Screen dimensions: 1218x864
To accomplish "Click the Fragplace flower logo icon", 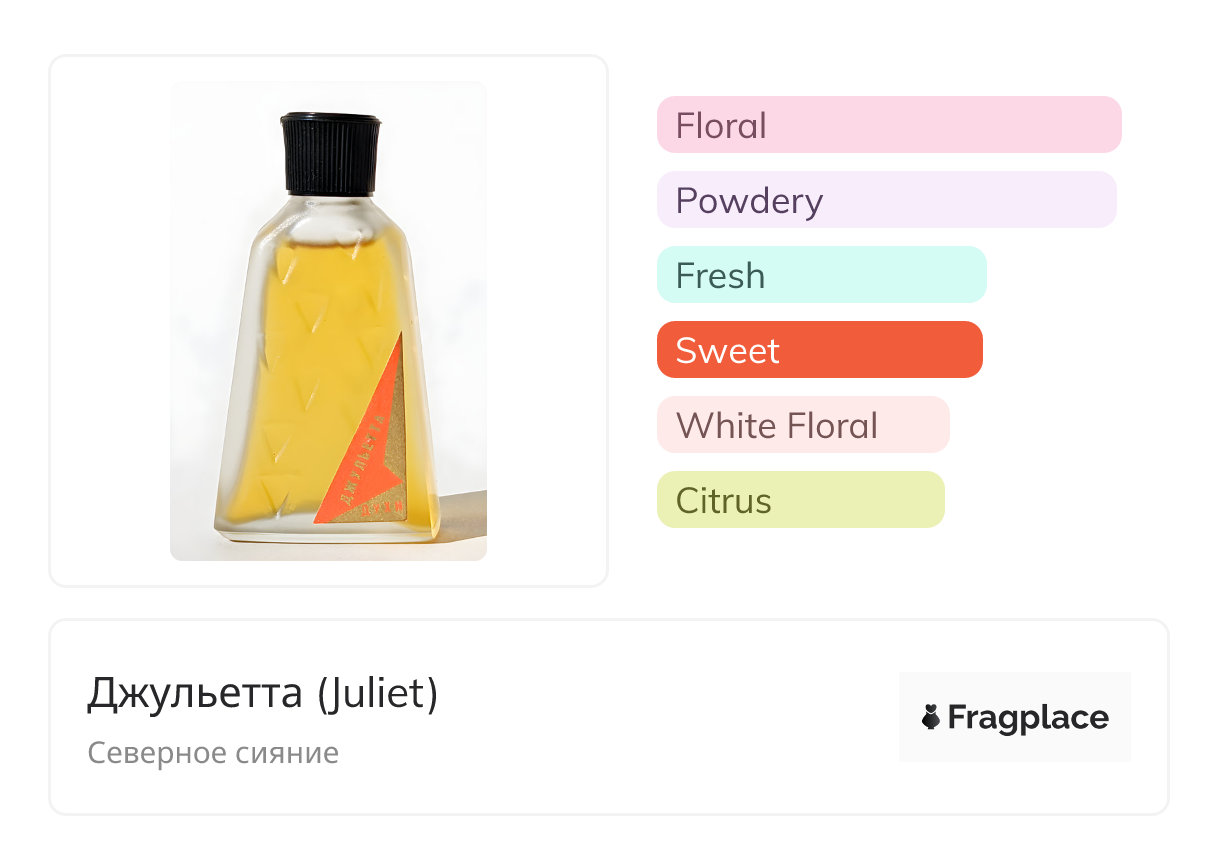I will click(x=931, y=717).
